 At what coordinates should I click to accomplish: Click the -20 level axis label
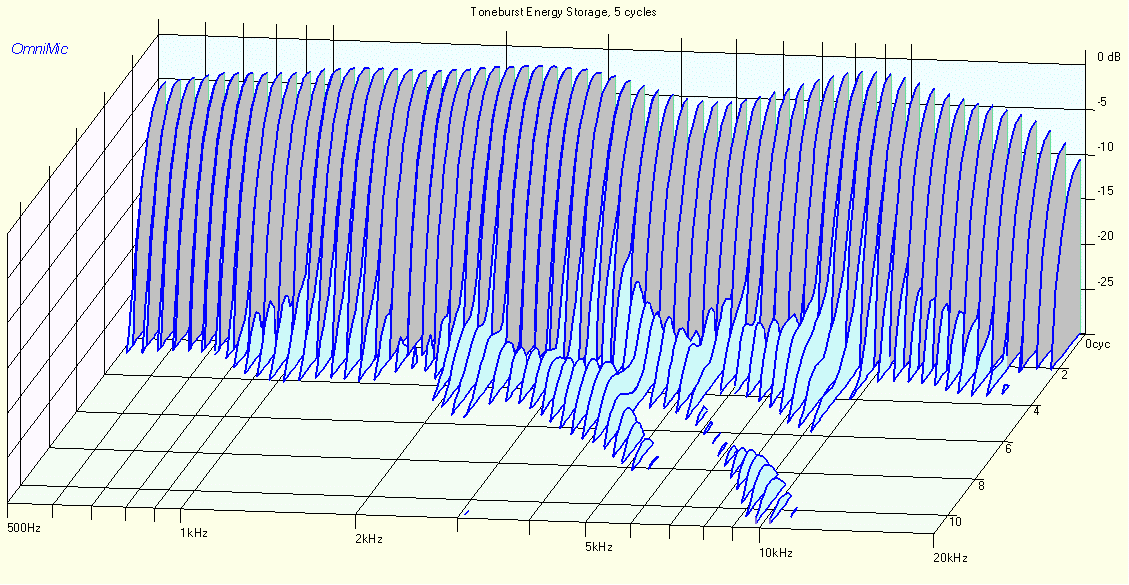tap(1105, 236)
